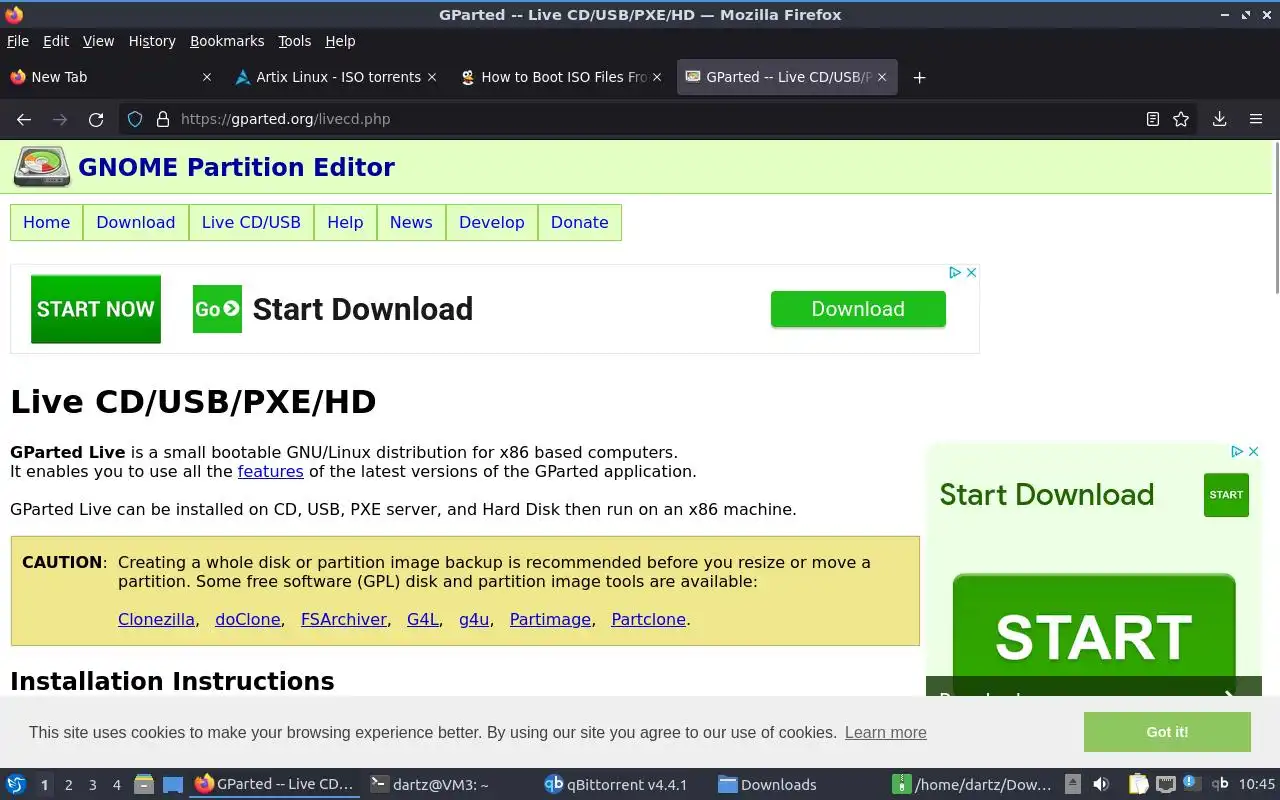Open a new tab with plus
Viewport: 1280px width, 800px height.
pos(919,77)
